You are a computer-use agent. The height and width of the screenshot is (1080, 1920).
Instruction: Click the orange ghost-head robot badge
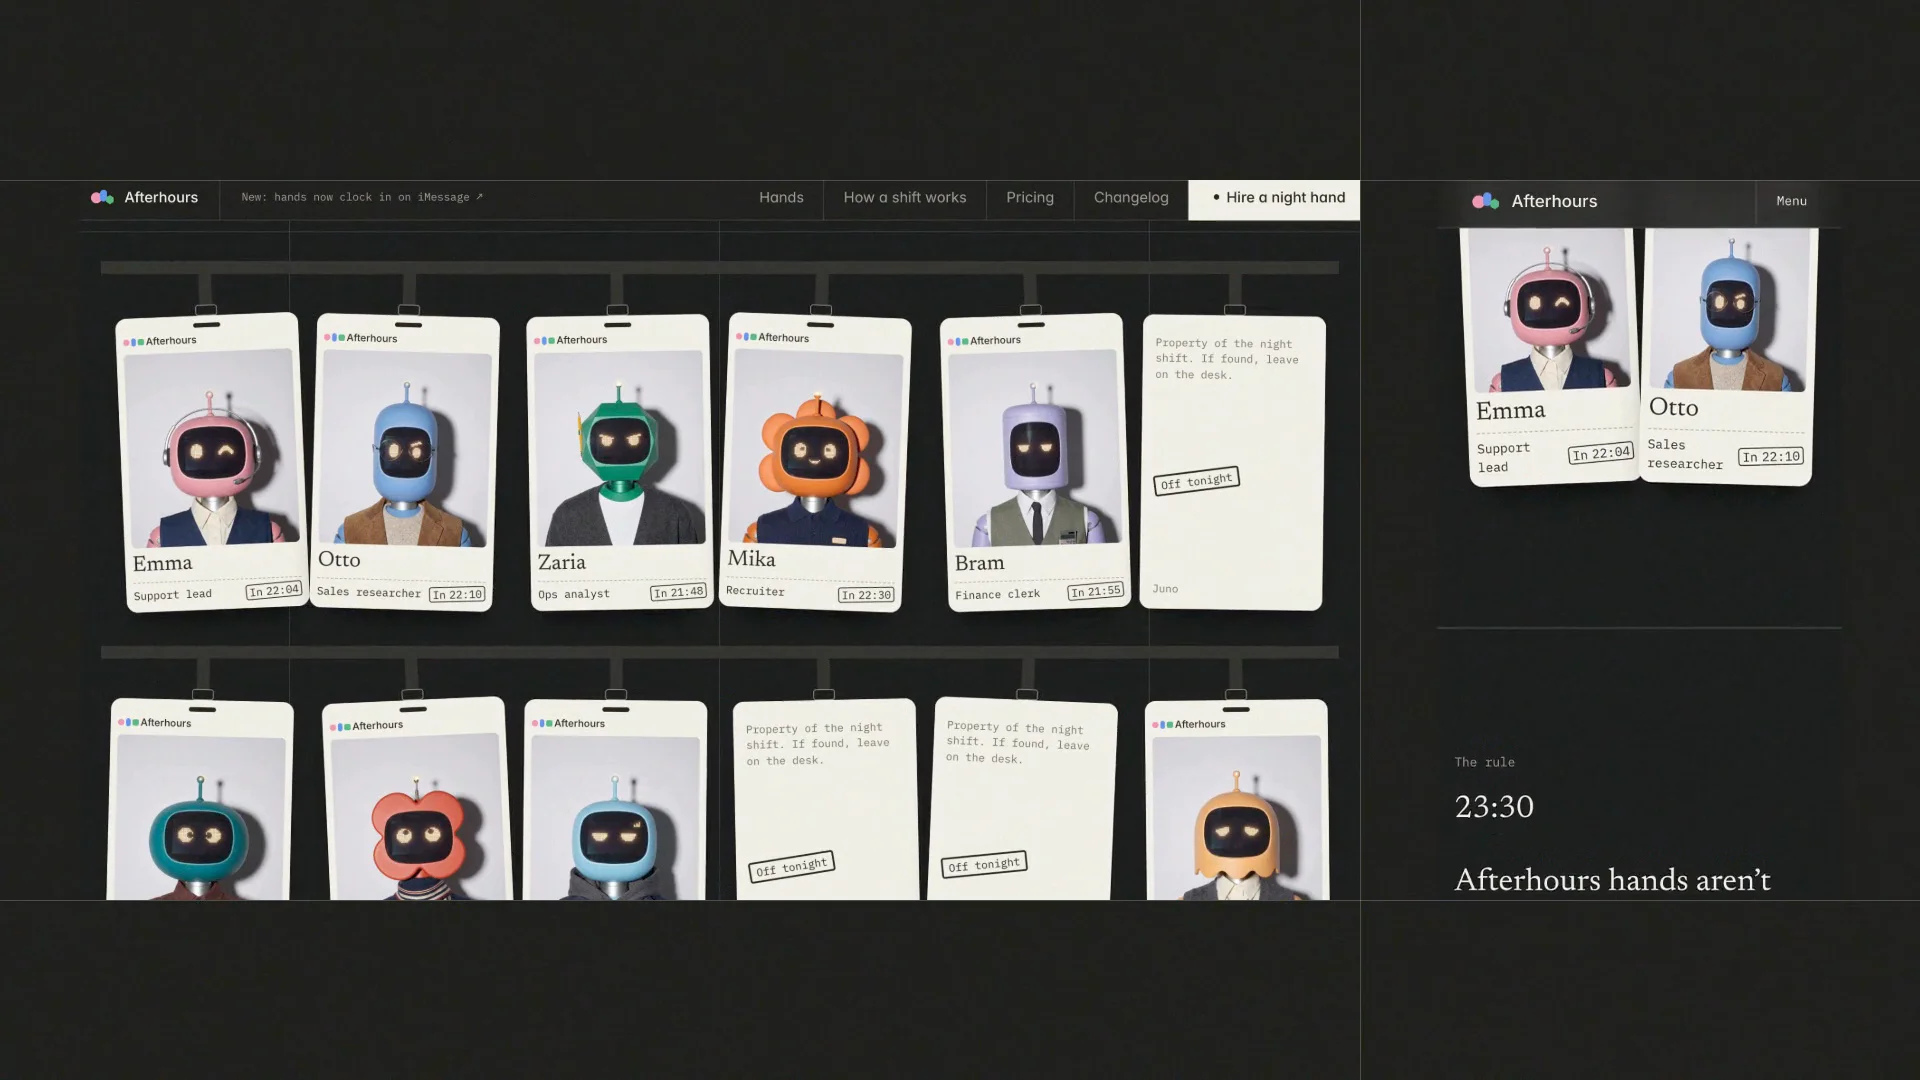coord(1237,800)
